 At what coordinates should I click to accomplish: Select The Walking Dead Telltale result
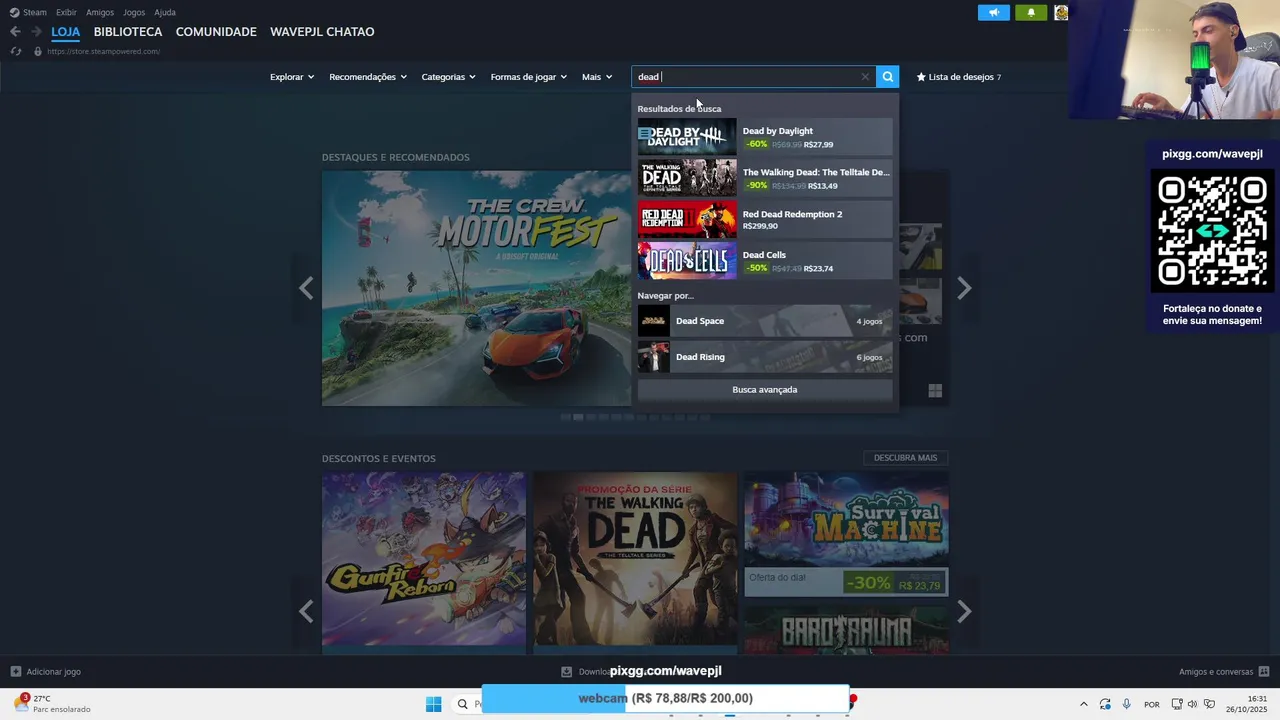(x=765, y=178)
